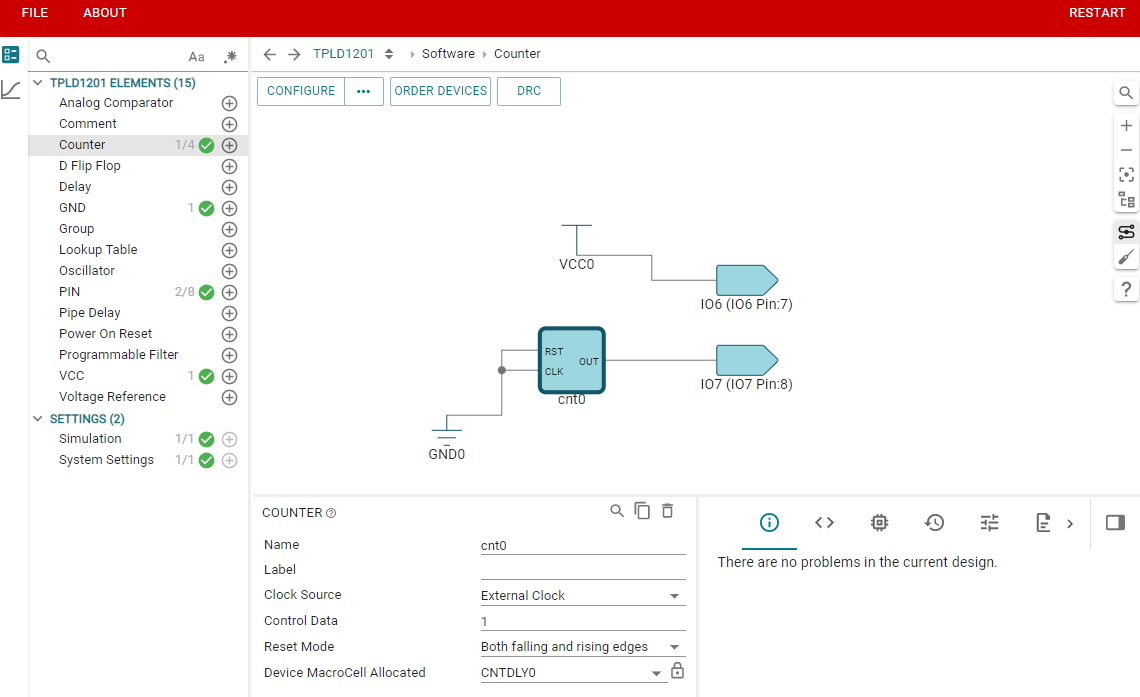Add a GND element with plus icon
Viewport: 1140px width, 697px height.
[229, 209]
